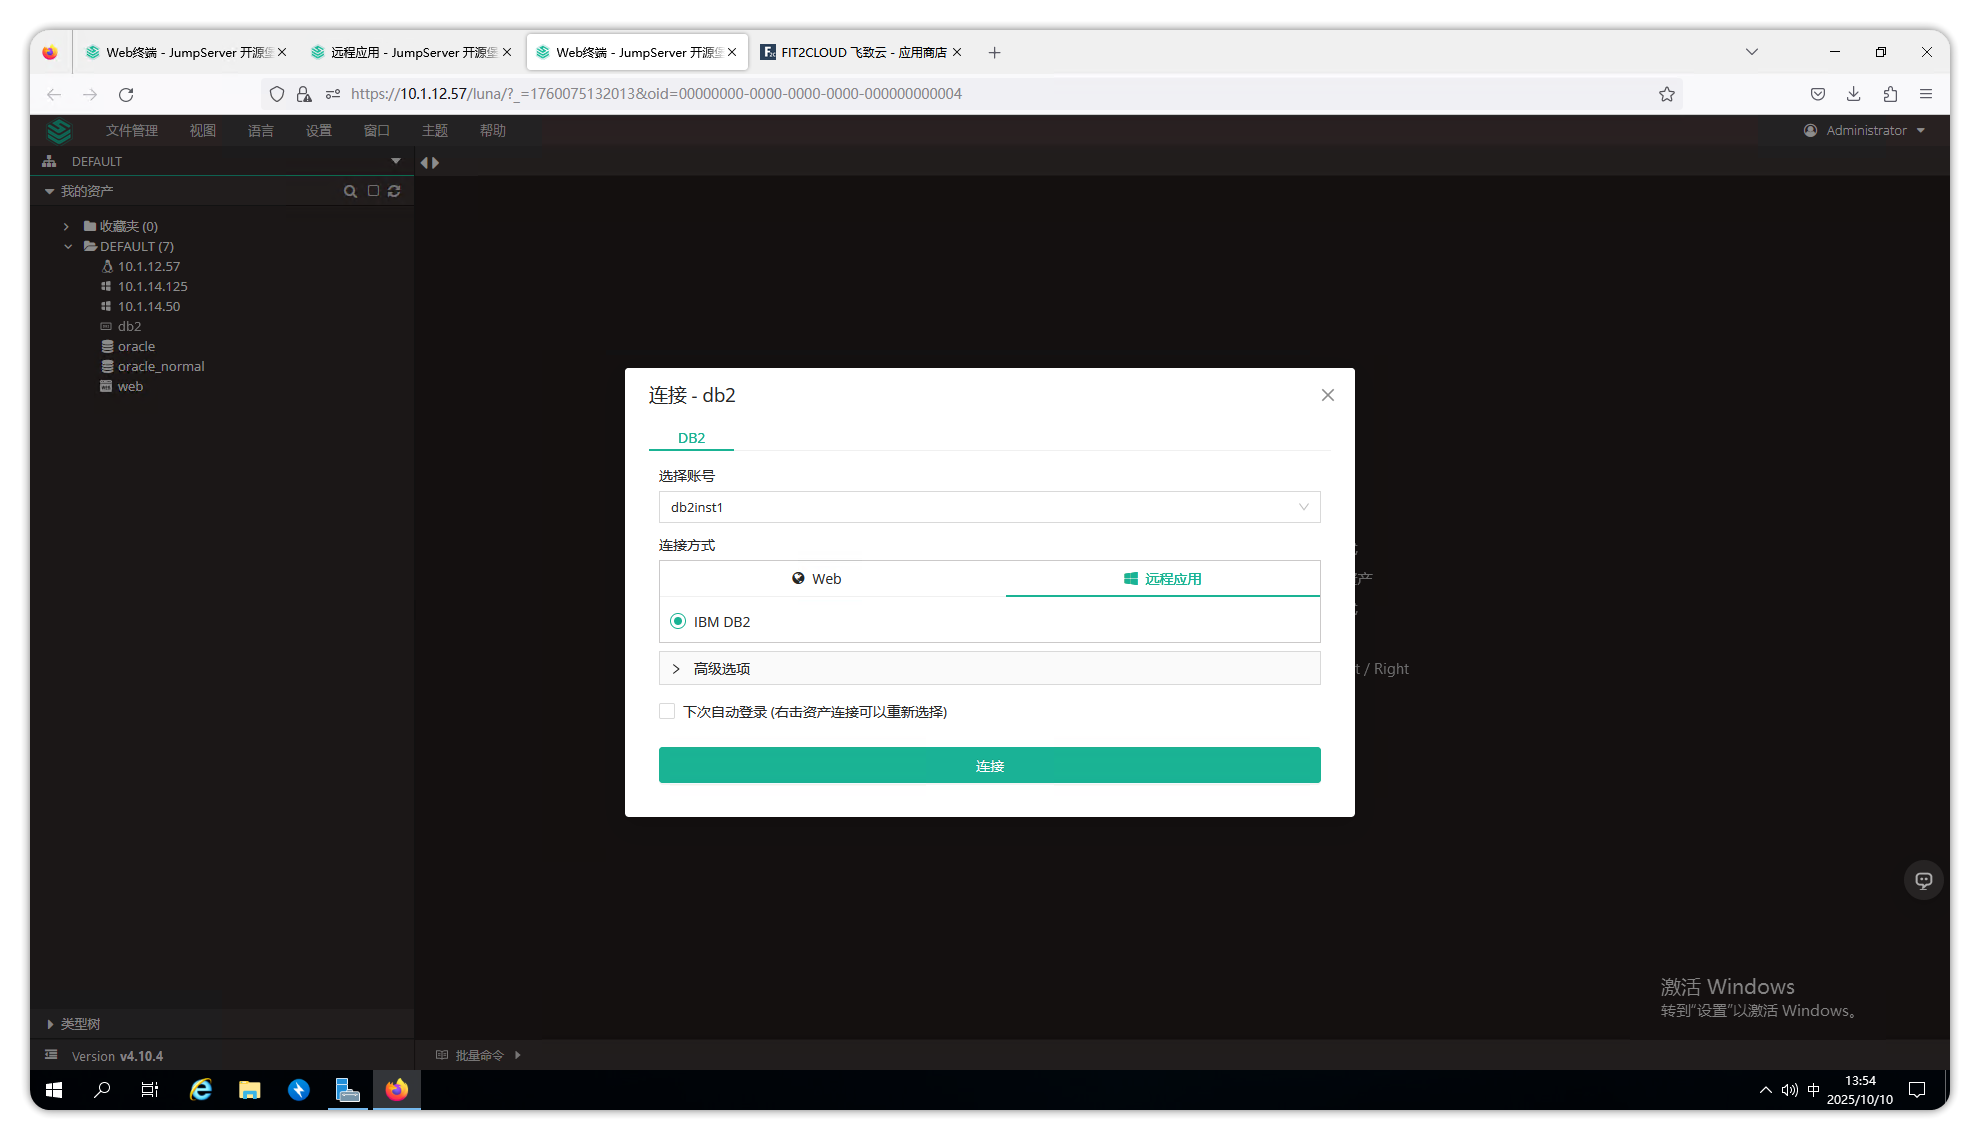The width and height of the screenshot is (1980, 1130).
Task: Open the db2inst1 account dropdown
Action: click(989, 507)
